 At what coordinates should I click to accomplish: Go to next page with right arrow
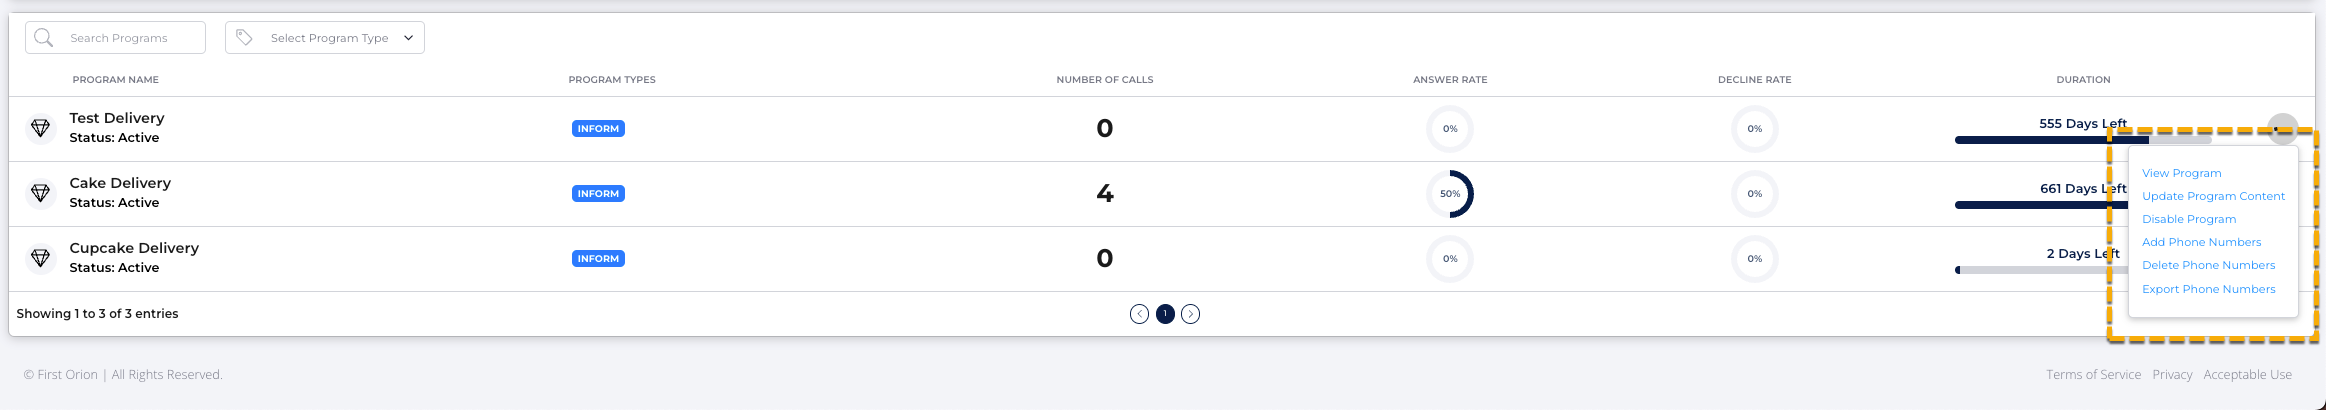tap(1190, 314)
